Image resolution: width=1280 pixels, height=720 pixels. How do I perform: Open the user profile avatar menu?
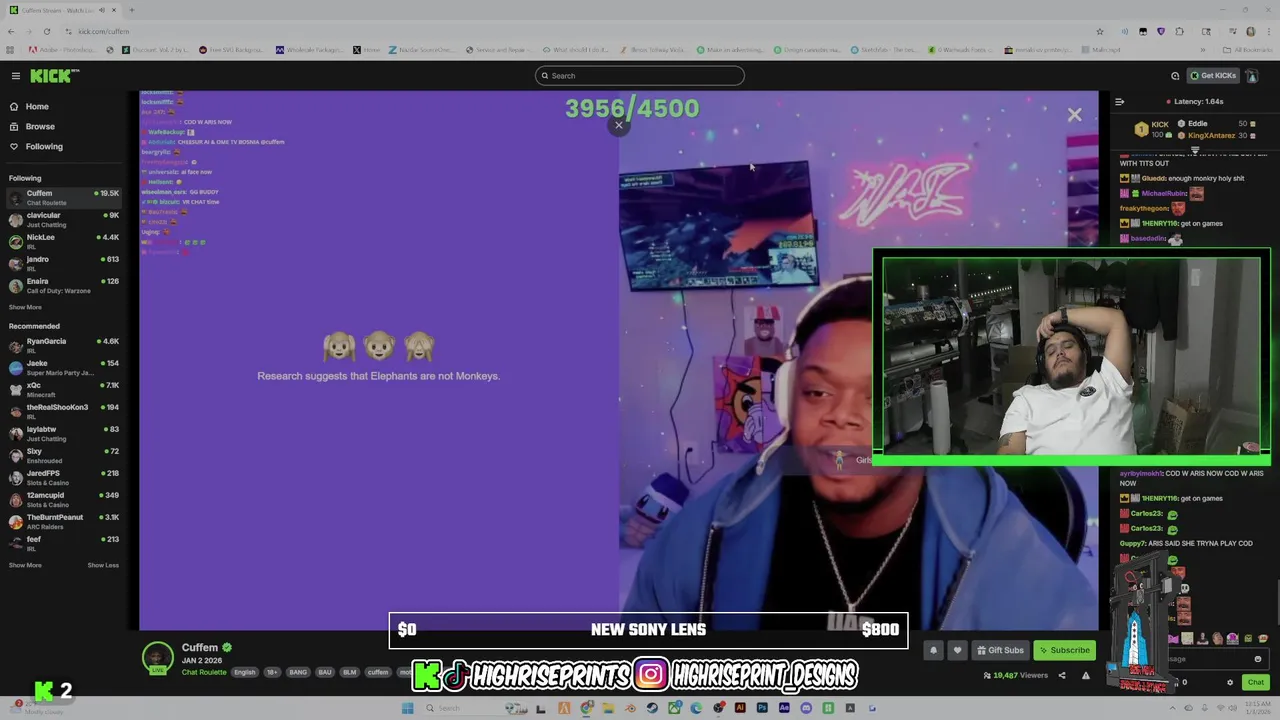(x=1252, y=76)
